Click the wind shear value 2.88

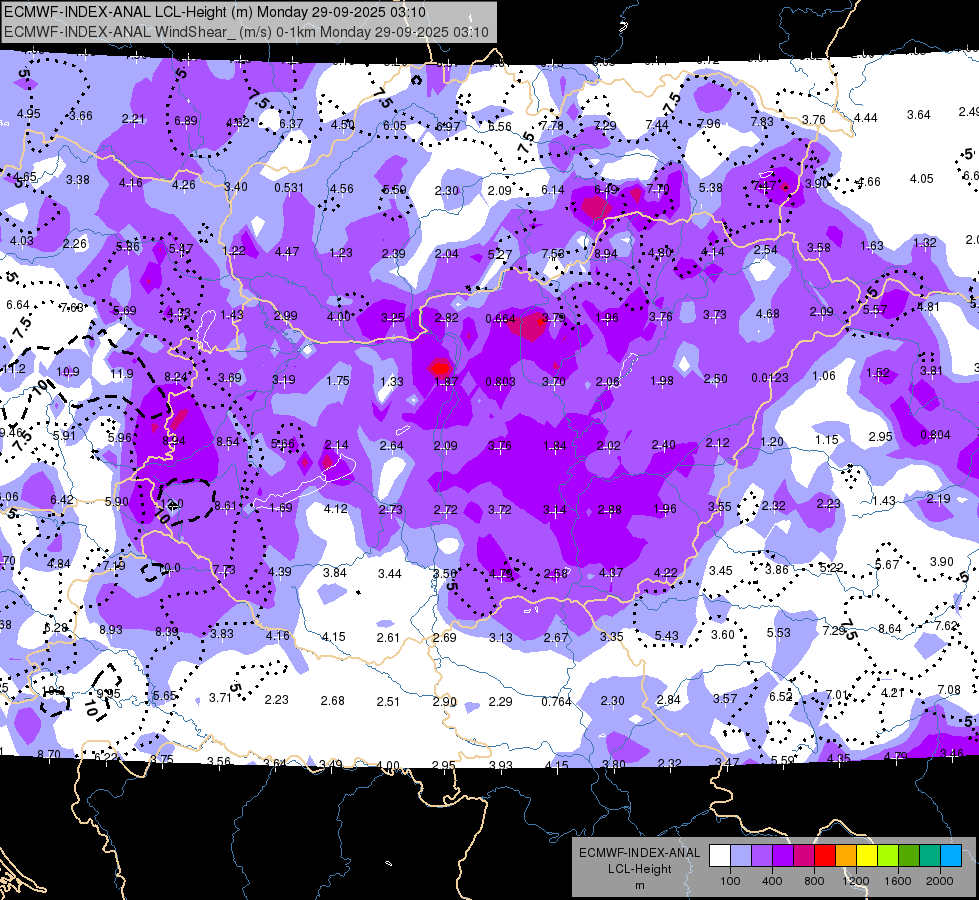coord(609,510)
